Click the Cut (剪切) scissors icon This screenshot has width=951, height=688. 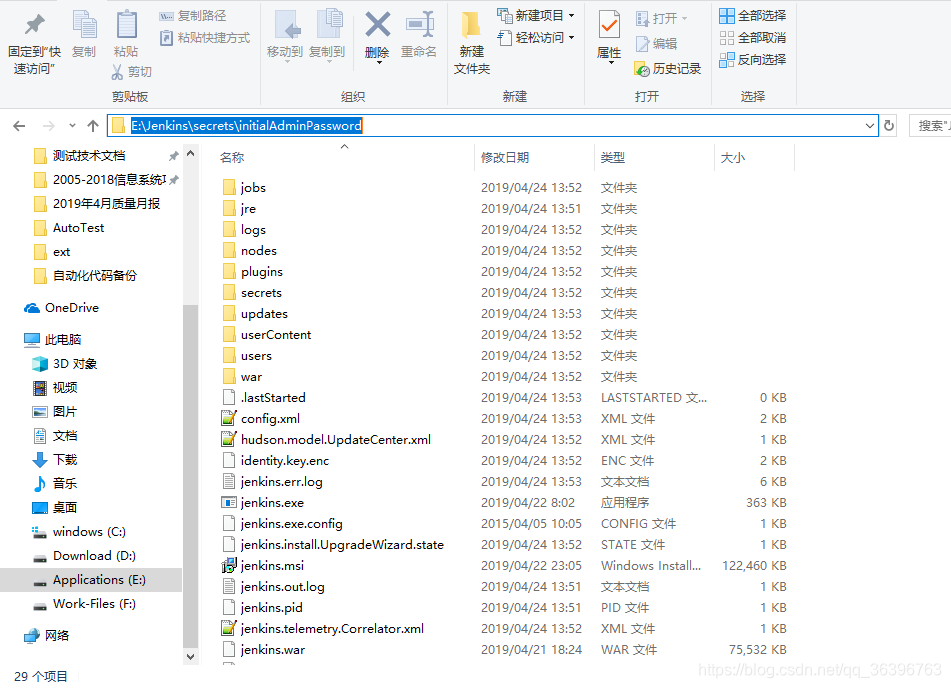pos(118,72)
